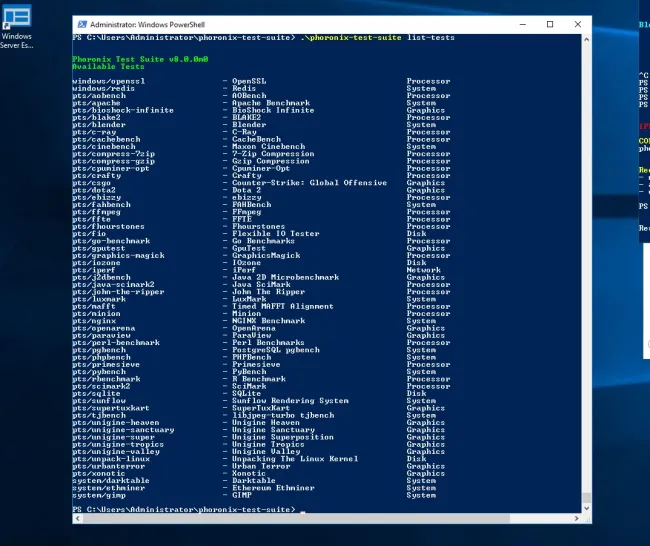Click the 'windows/openssl' entry
650x546 pixels.
click(109, 81)
